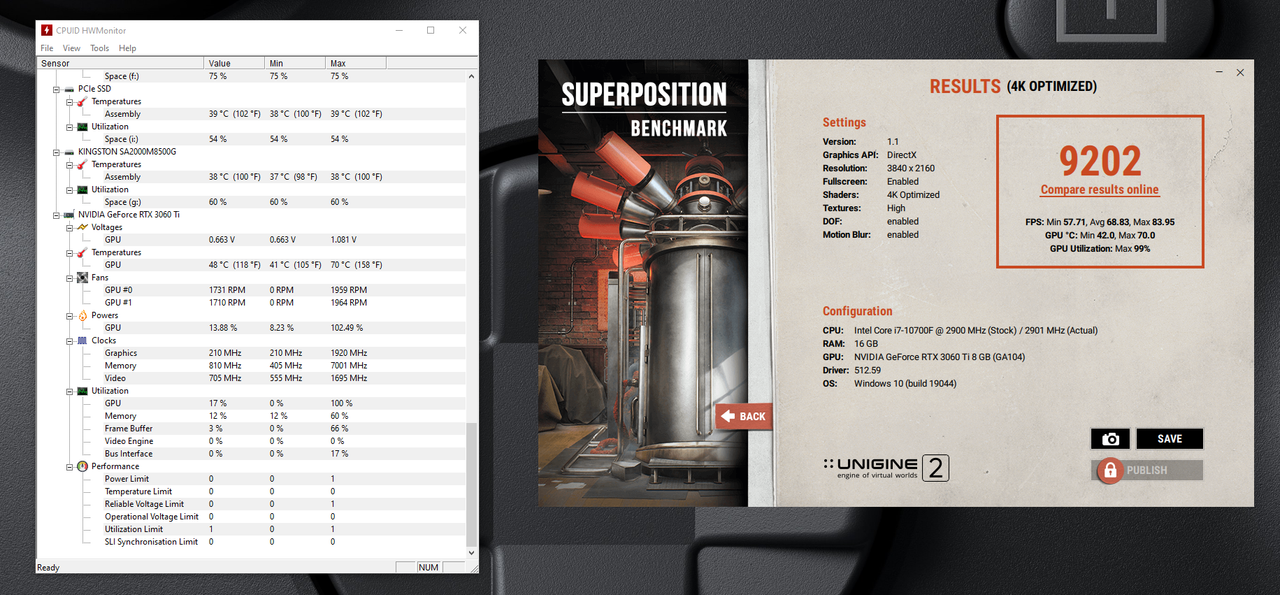
Task: Go back with the BACK button
Action: [x=744, y=416]
